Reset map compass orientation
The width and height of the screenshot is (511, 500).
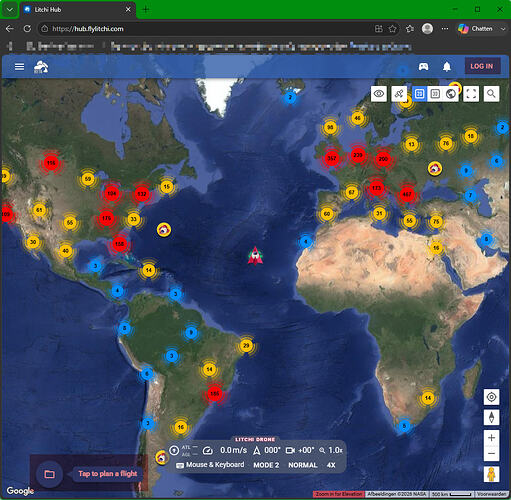[491, 417]
